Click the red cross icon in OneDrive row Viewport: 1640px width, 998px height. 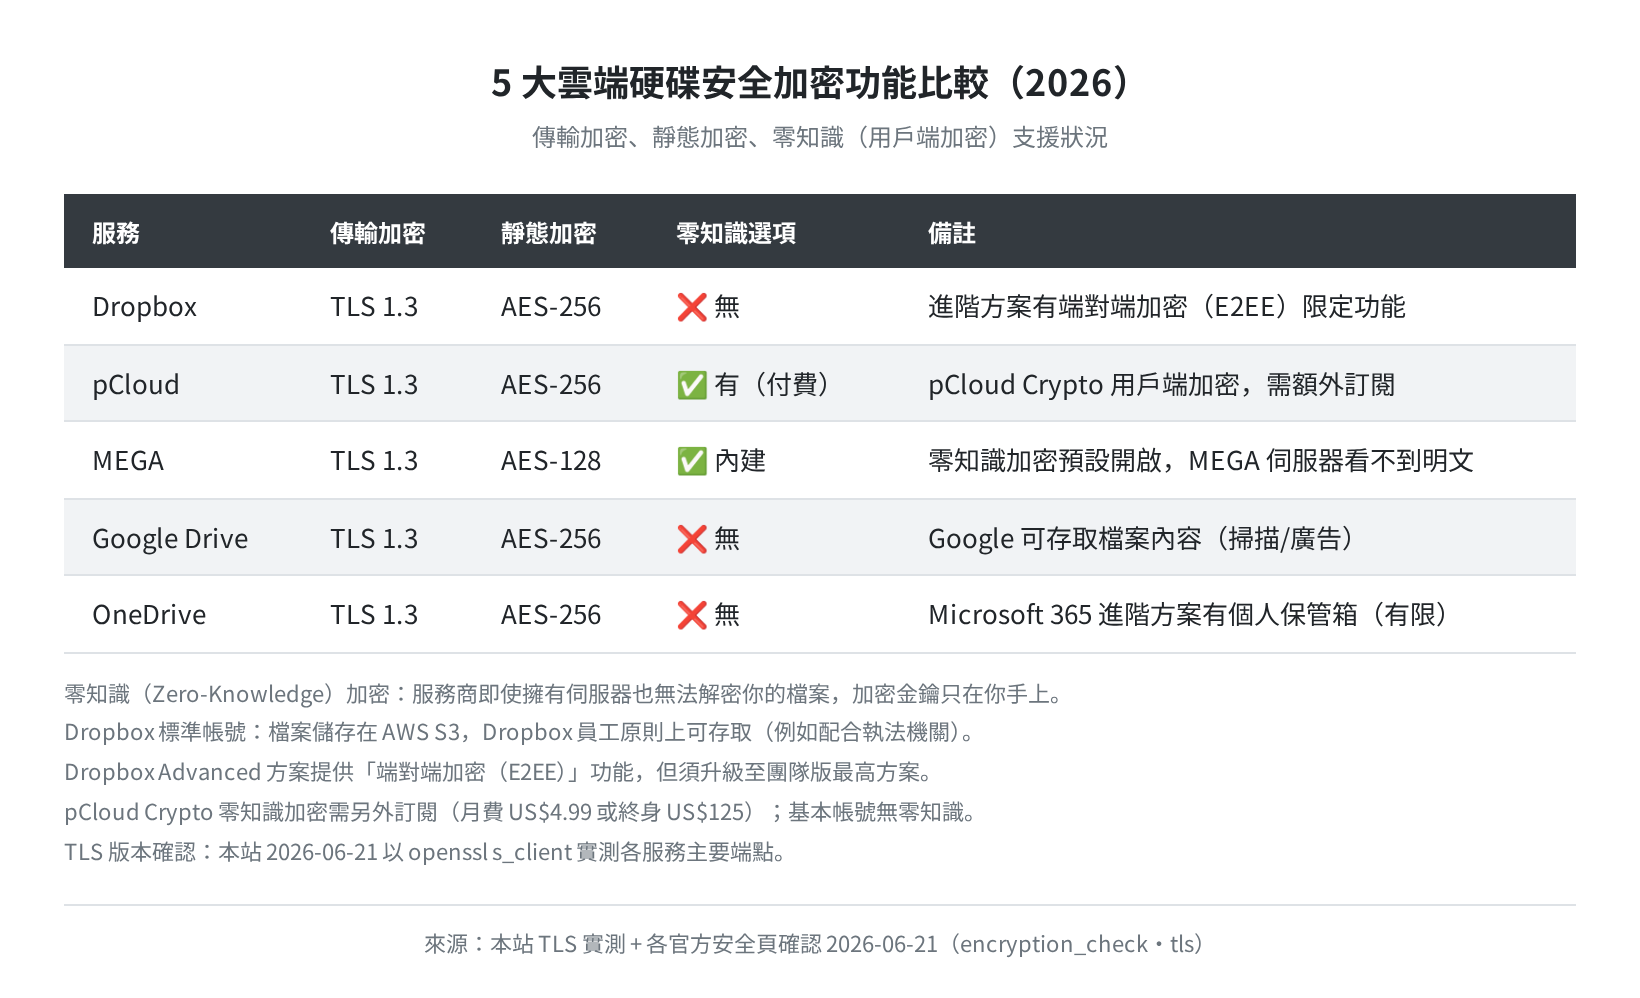tap(692, 615)
